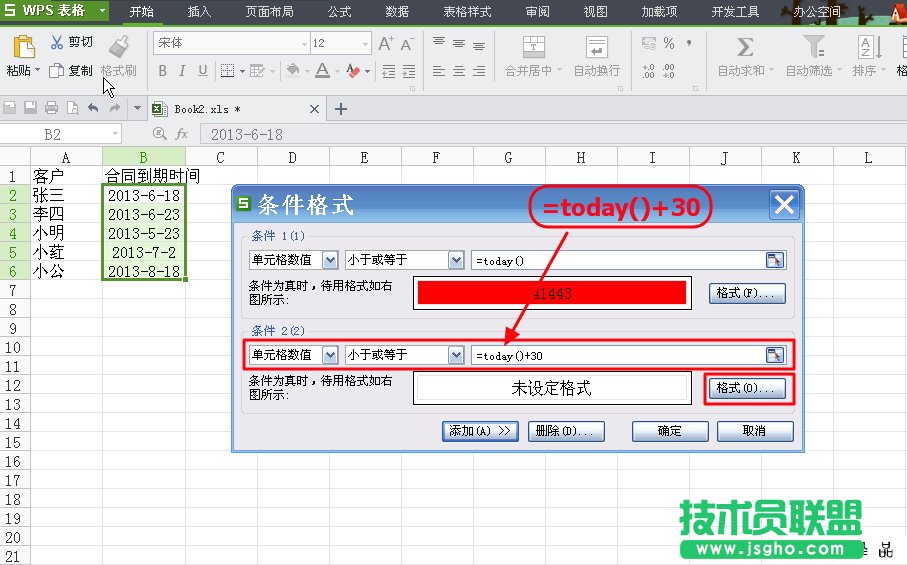
Task: Decrease font size with A- icon
Action: [407, 43]
